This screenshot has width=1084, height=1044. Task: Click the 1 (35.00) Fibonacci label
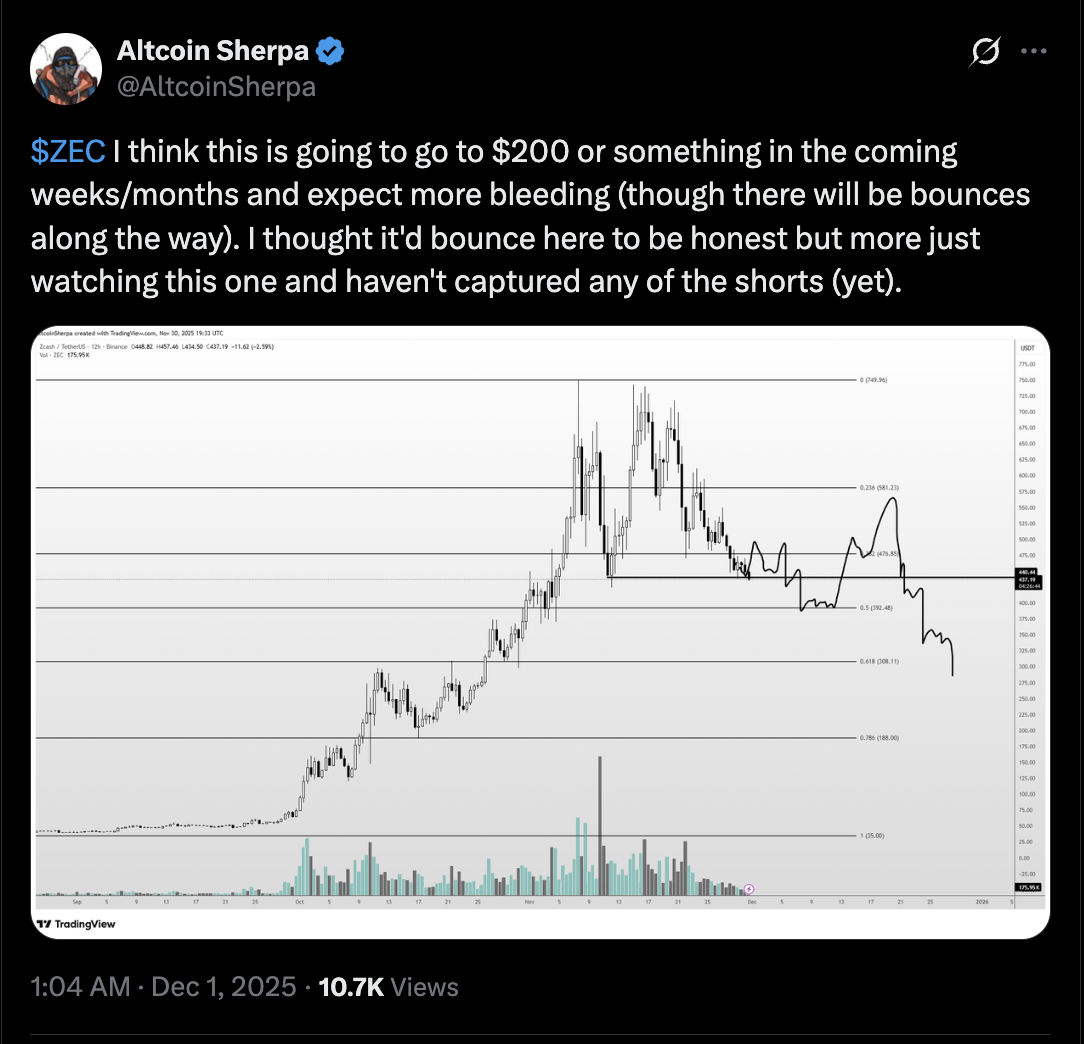pyautogui.click(x=872, y=835)
